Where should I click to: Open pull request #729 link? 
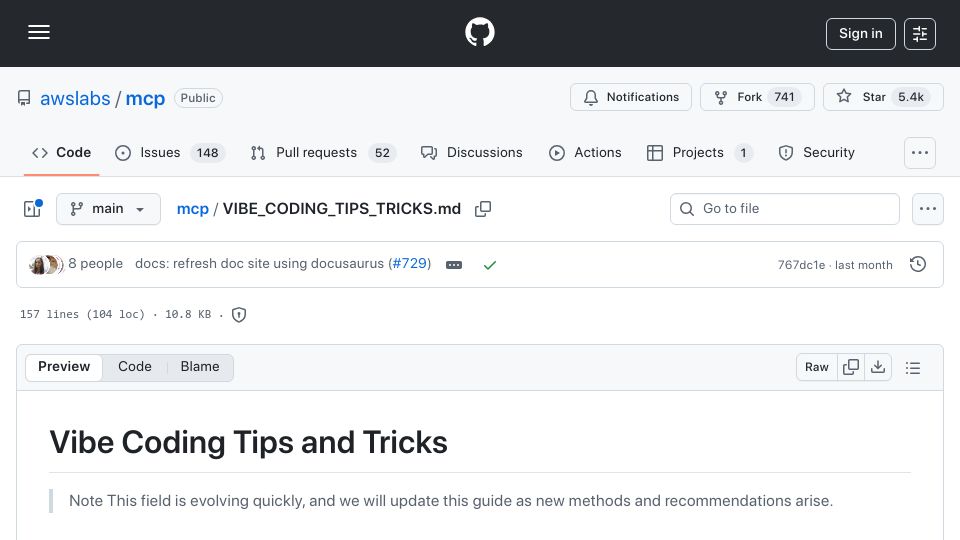410,263
